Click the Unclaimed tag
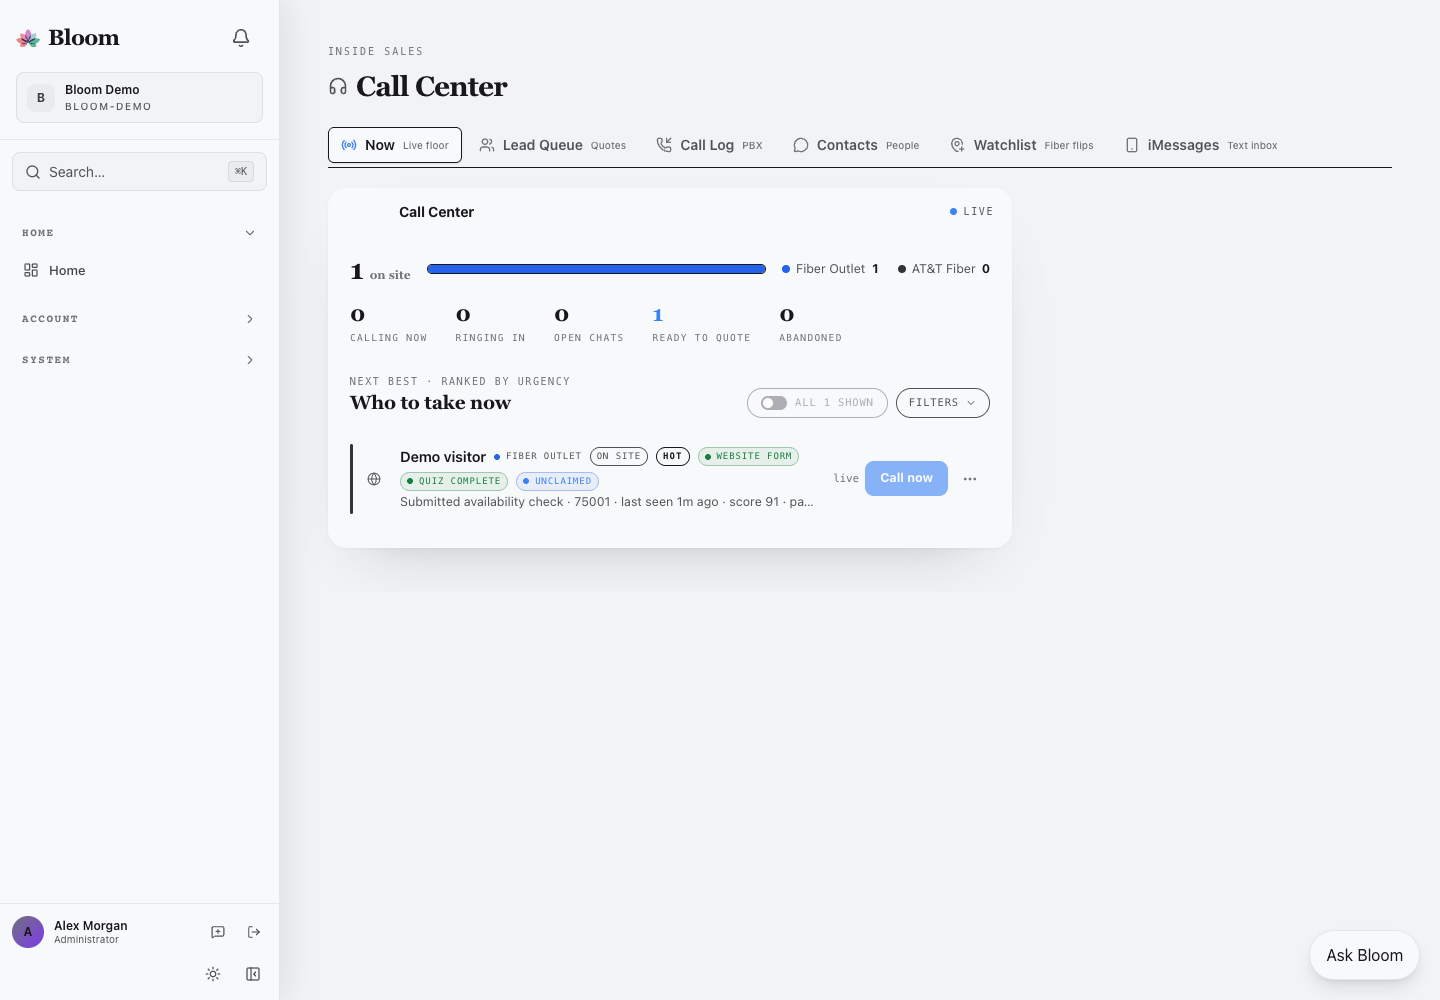 point(557,481)
